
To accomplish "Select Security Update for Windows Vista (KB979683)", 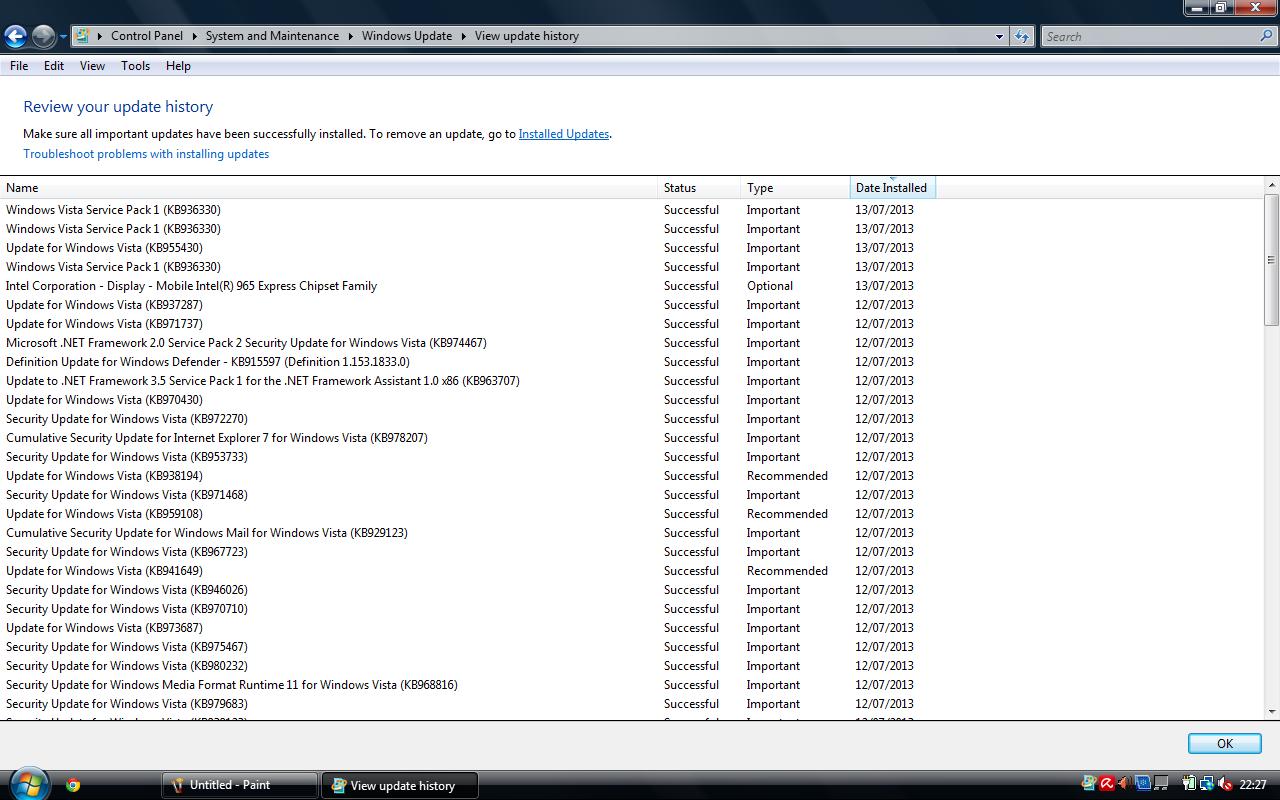I will point(467,704).
